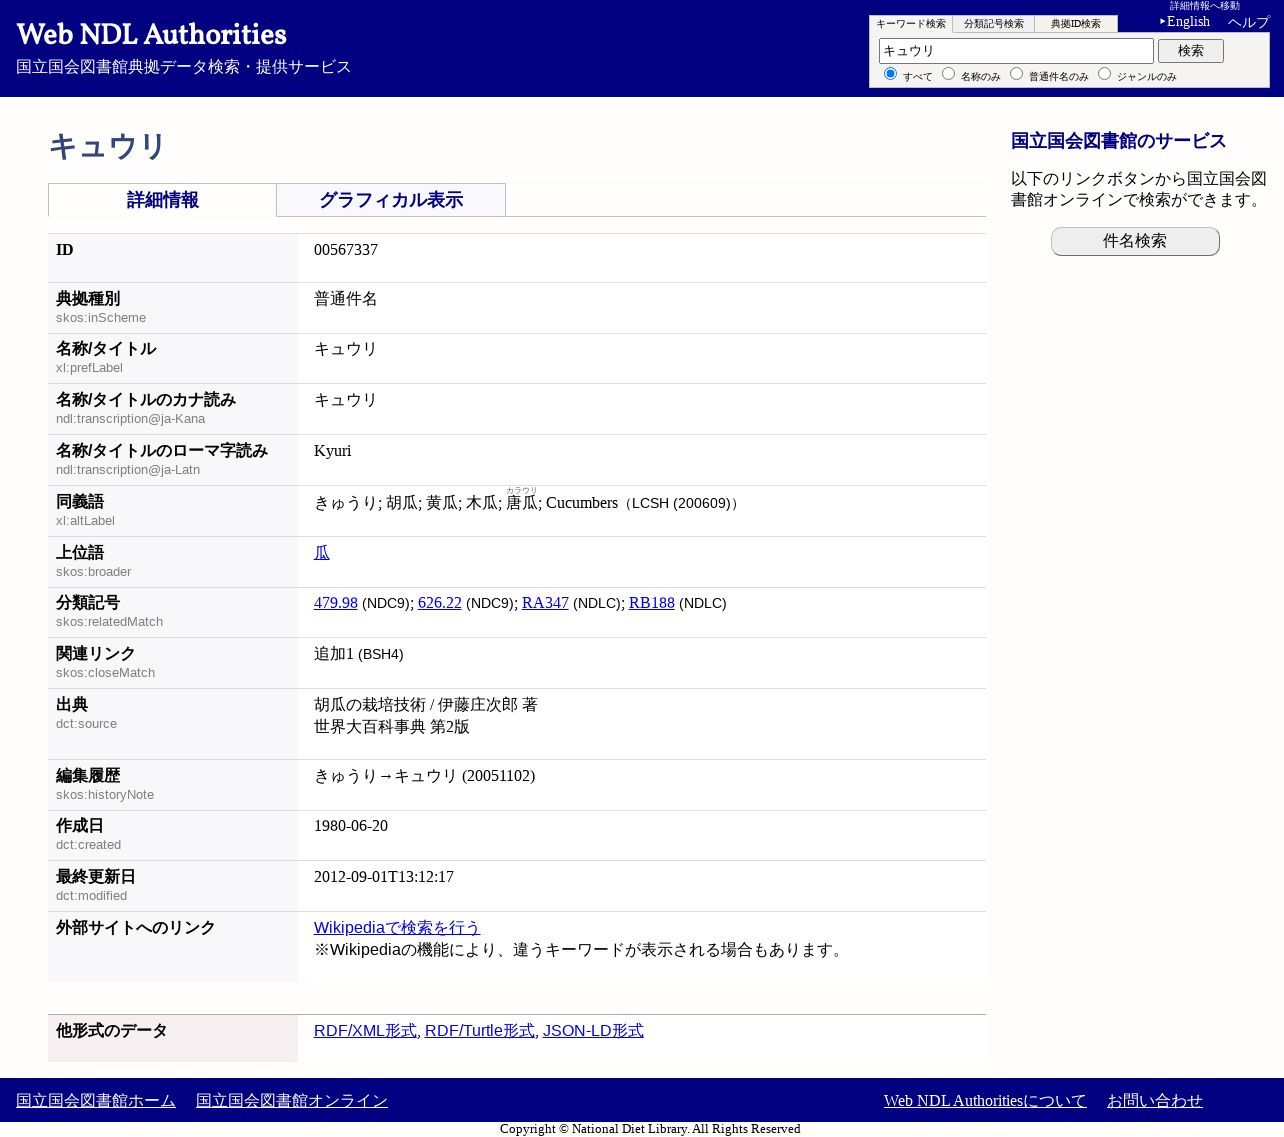Open classification 479.98 link

(336, 603)
